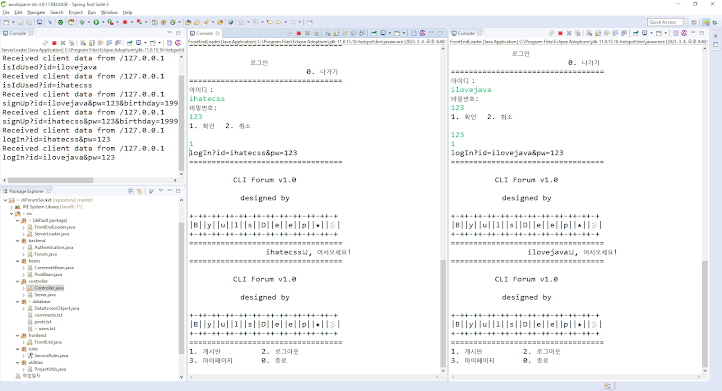Screen dimensions: 722x391
Task: Open New Console View dropdown in ServerLoader console
Action: tap(159, 43)
